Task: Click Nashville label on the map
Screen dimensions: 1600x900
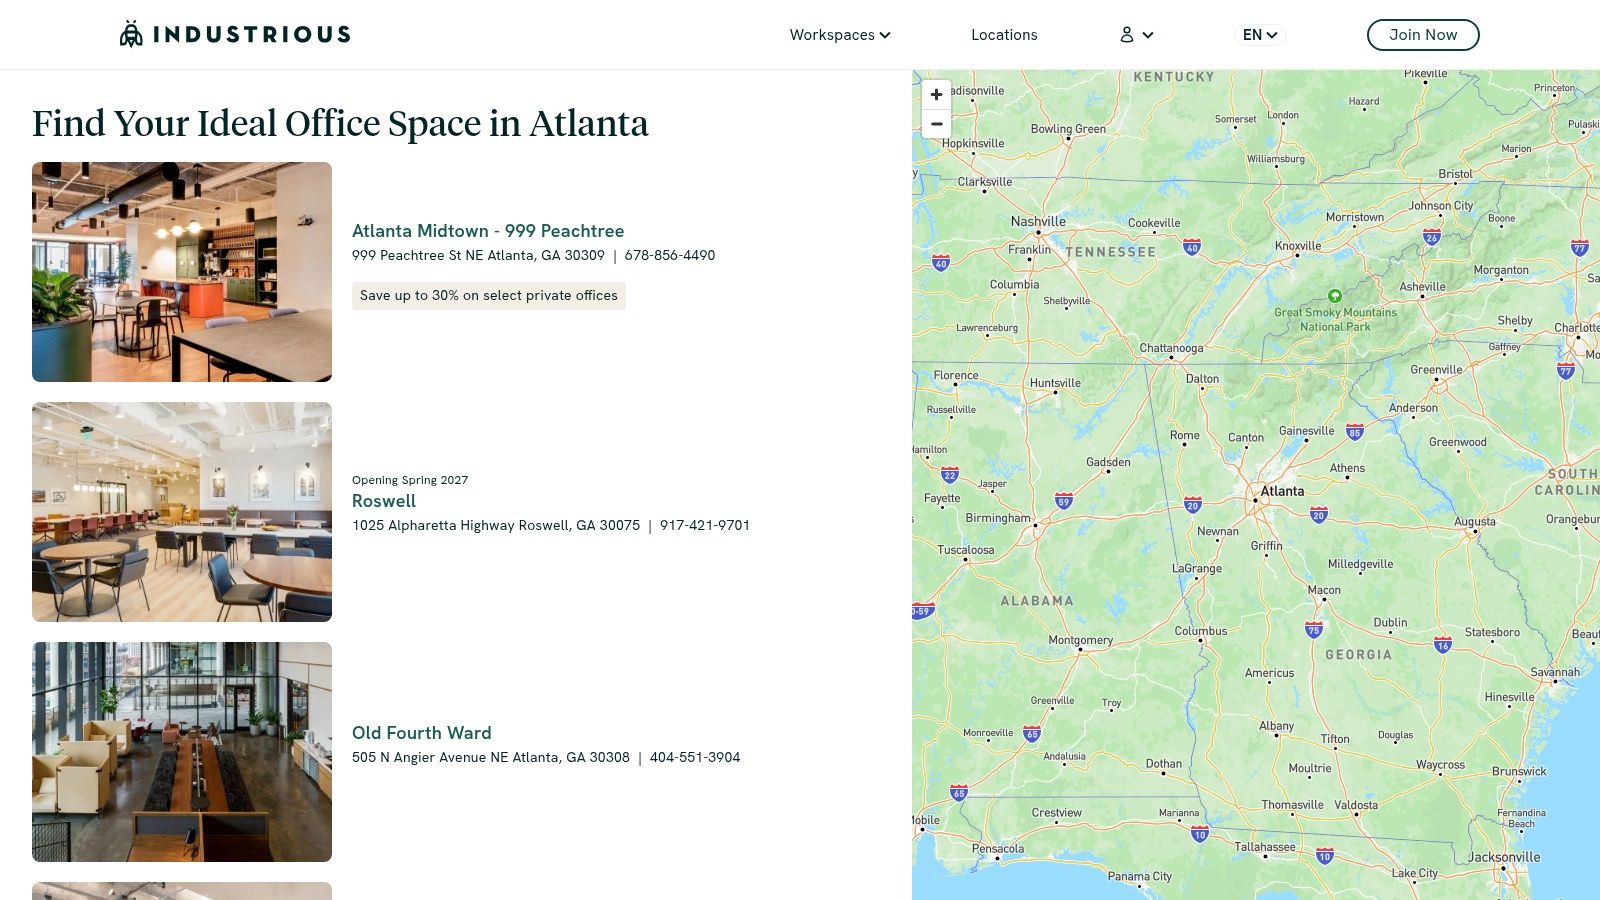Action: (x=1038, y=222)
